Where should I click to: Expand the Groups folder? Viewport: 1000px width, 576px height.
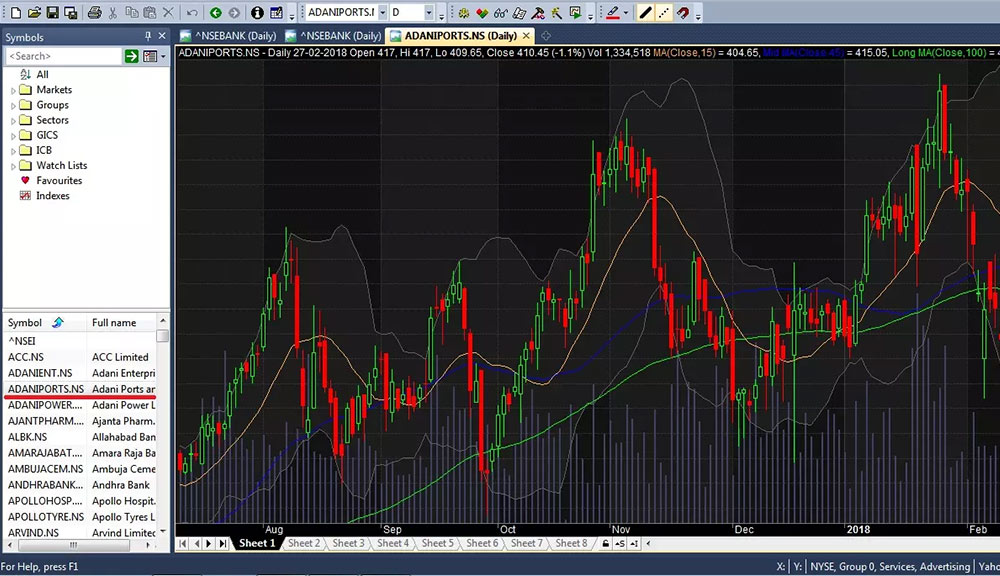click(x=13, y=105)
